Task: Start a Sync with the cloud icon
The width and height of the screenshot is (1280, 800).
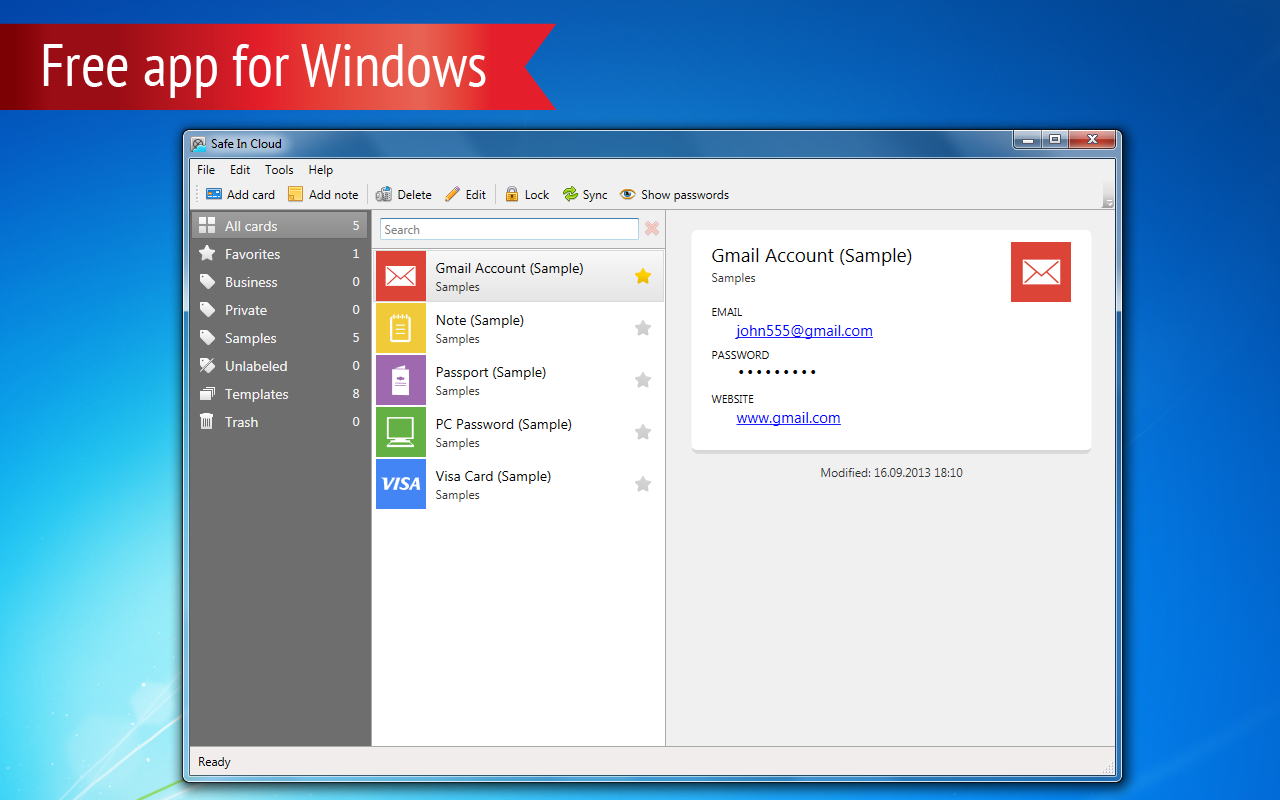Action: 568,194
